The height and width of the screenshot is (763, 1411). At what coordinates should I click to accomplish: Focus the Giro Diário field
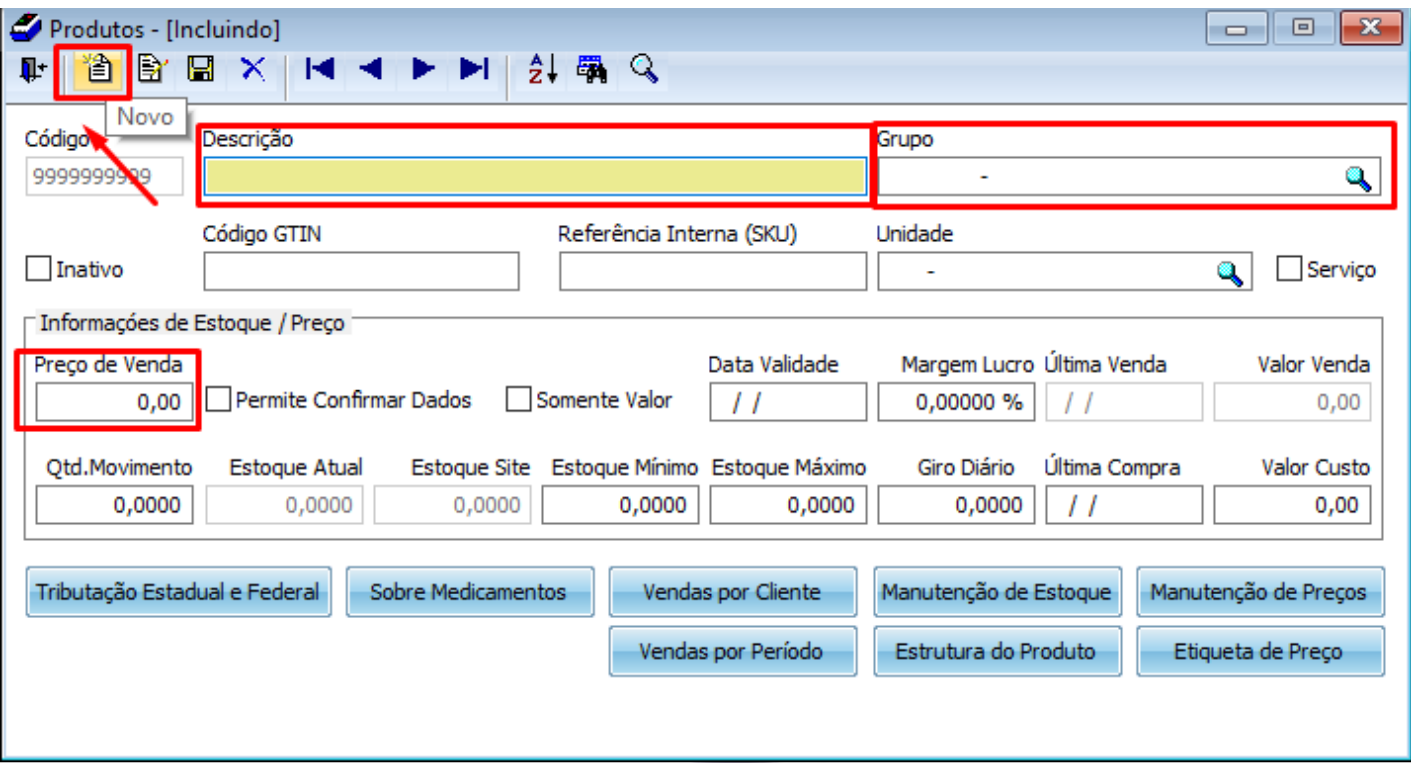click(956, 505)
